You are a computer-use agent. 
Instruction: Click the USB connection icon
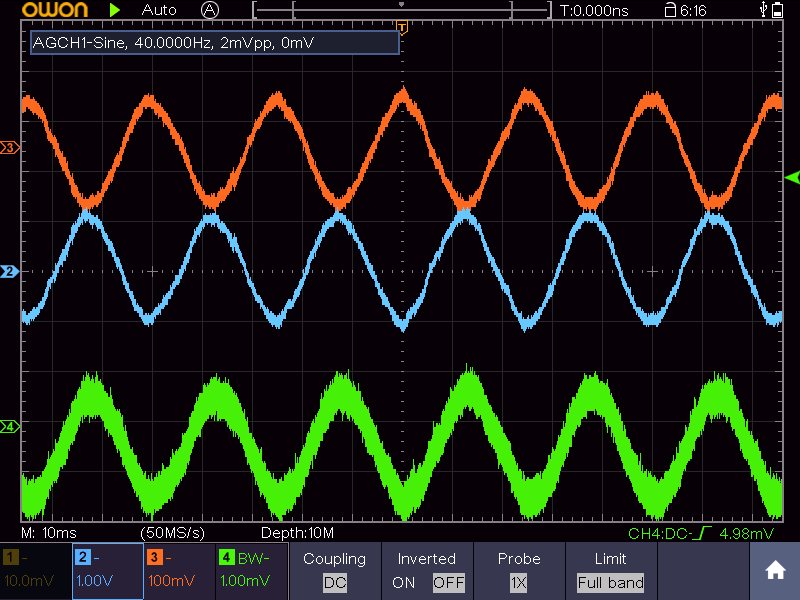[x=763, y=10]
